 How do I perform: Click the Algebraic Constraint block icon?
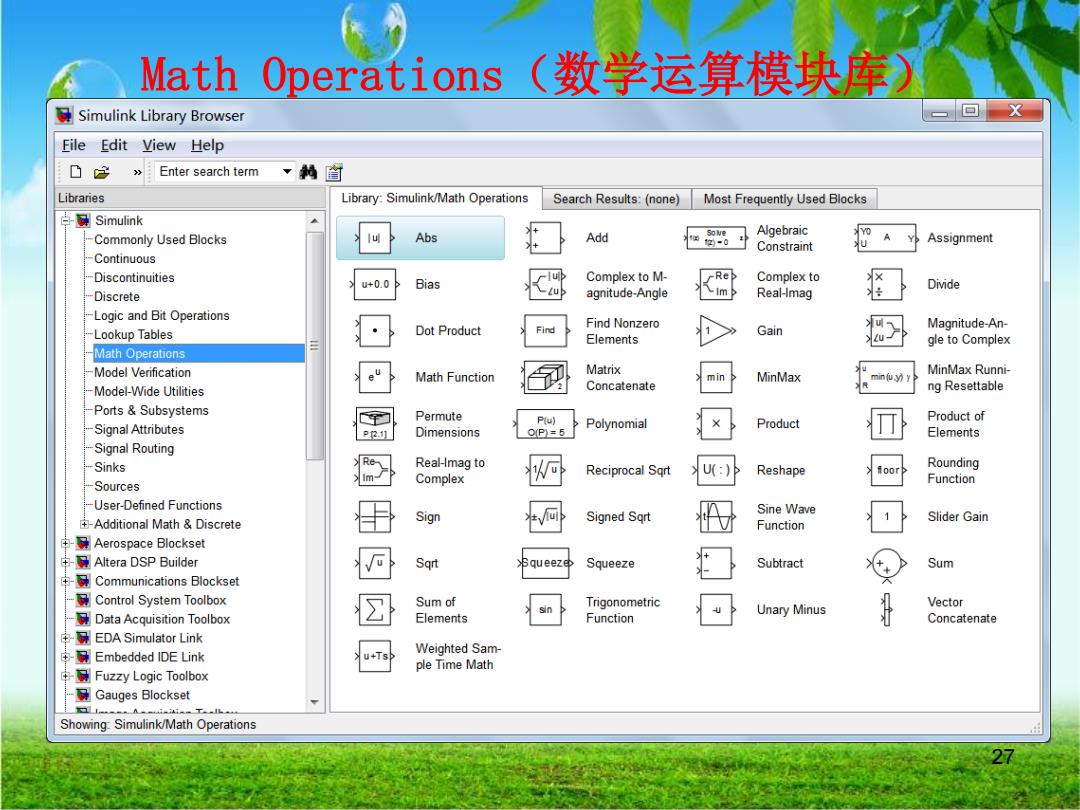716,238
